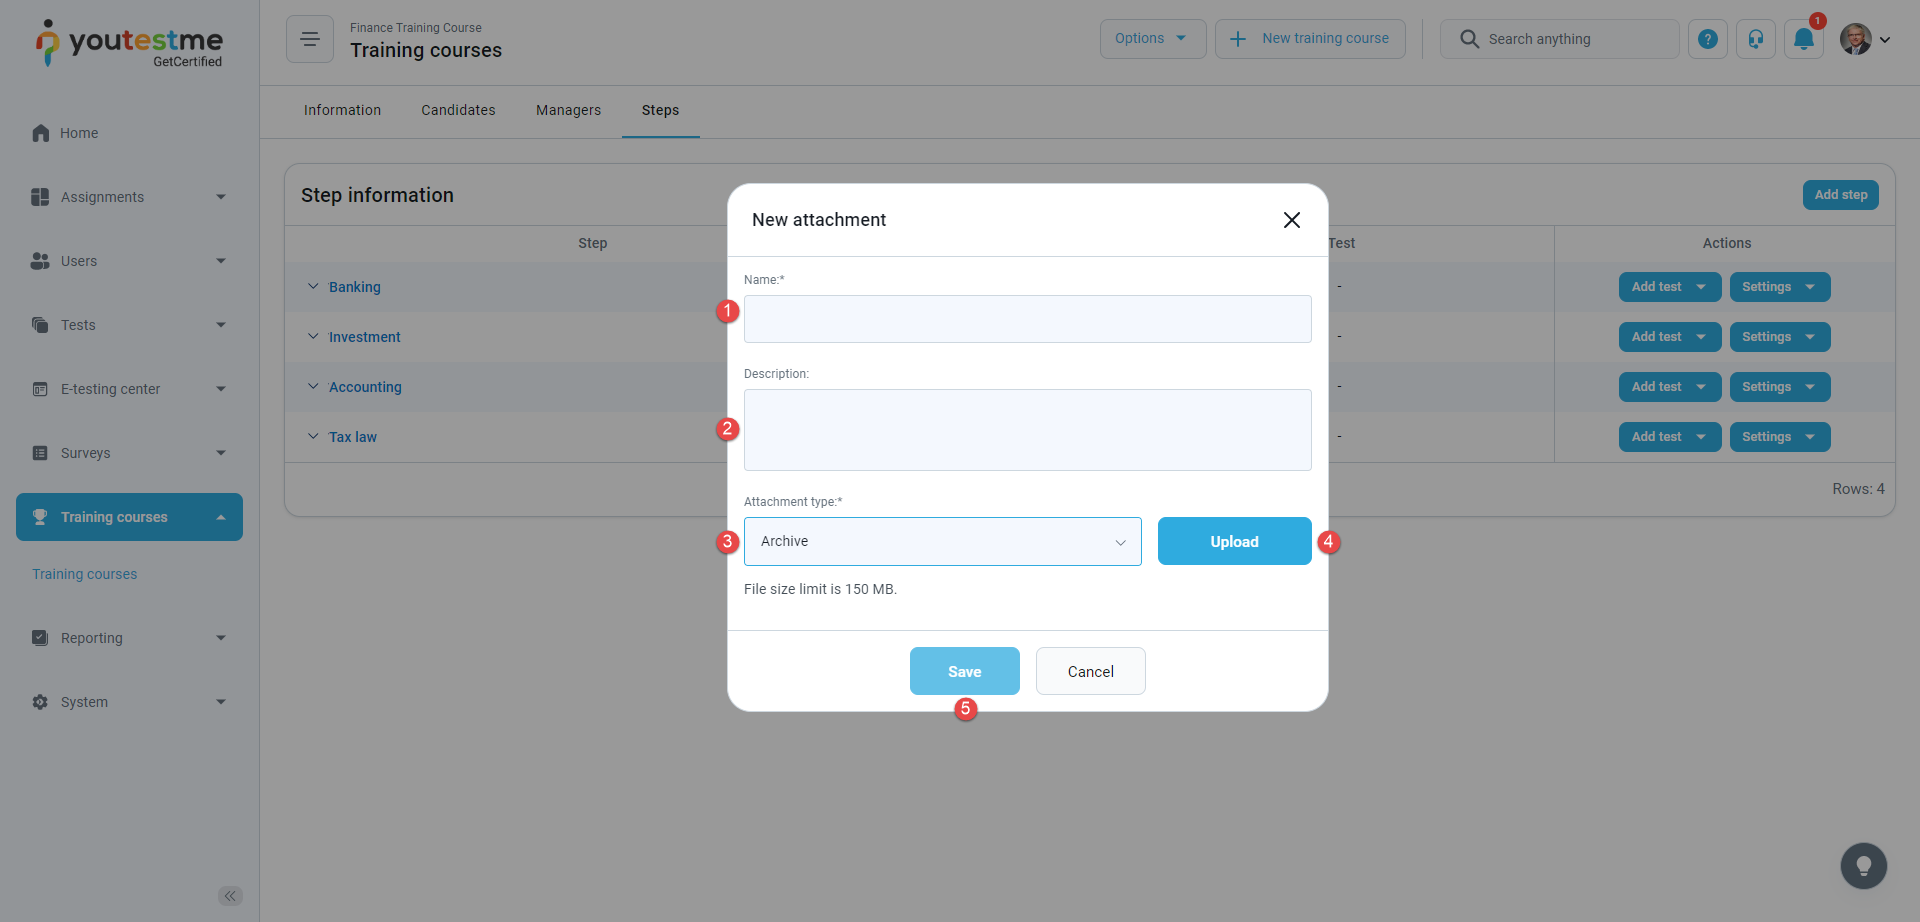Open the Options dropdown
1920x922 pixels.
click(1152, 39)
